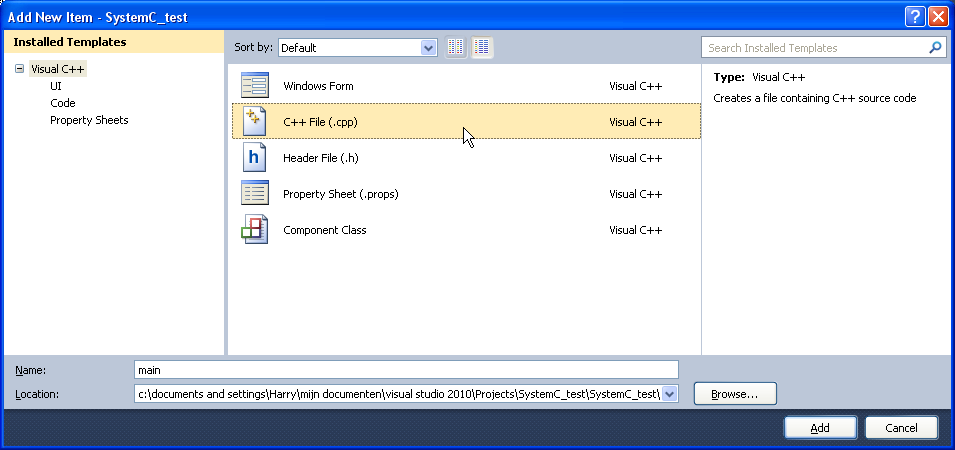Switch to medium icons list view
The height and width of the screenshot is (450, 955).
pyautogui.click(x=482, y=47)
